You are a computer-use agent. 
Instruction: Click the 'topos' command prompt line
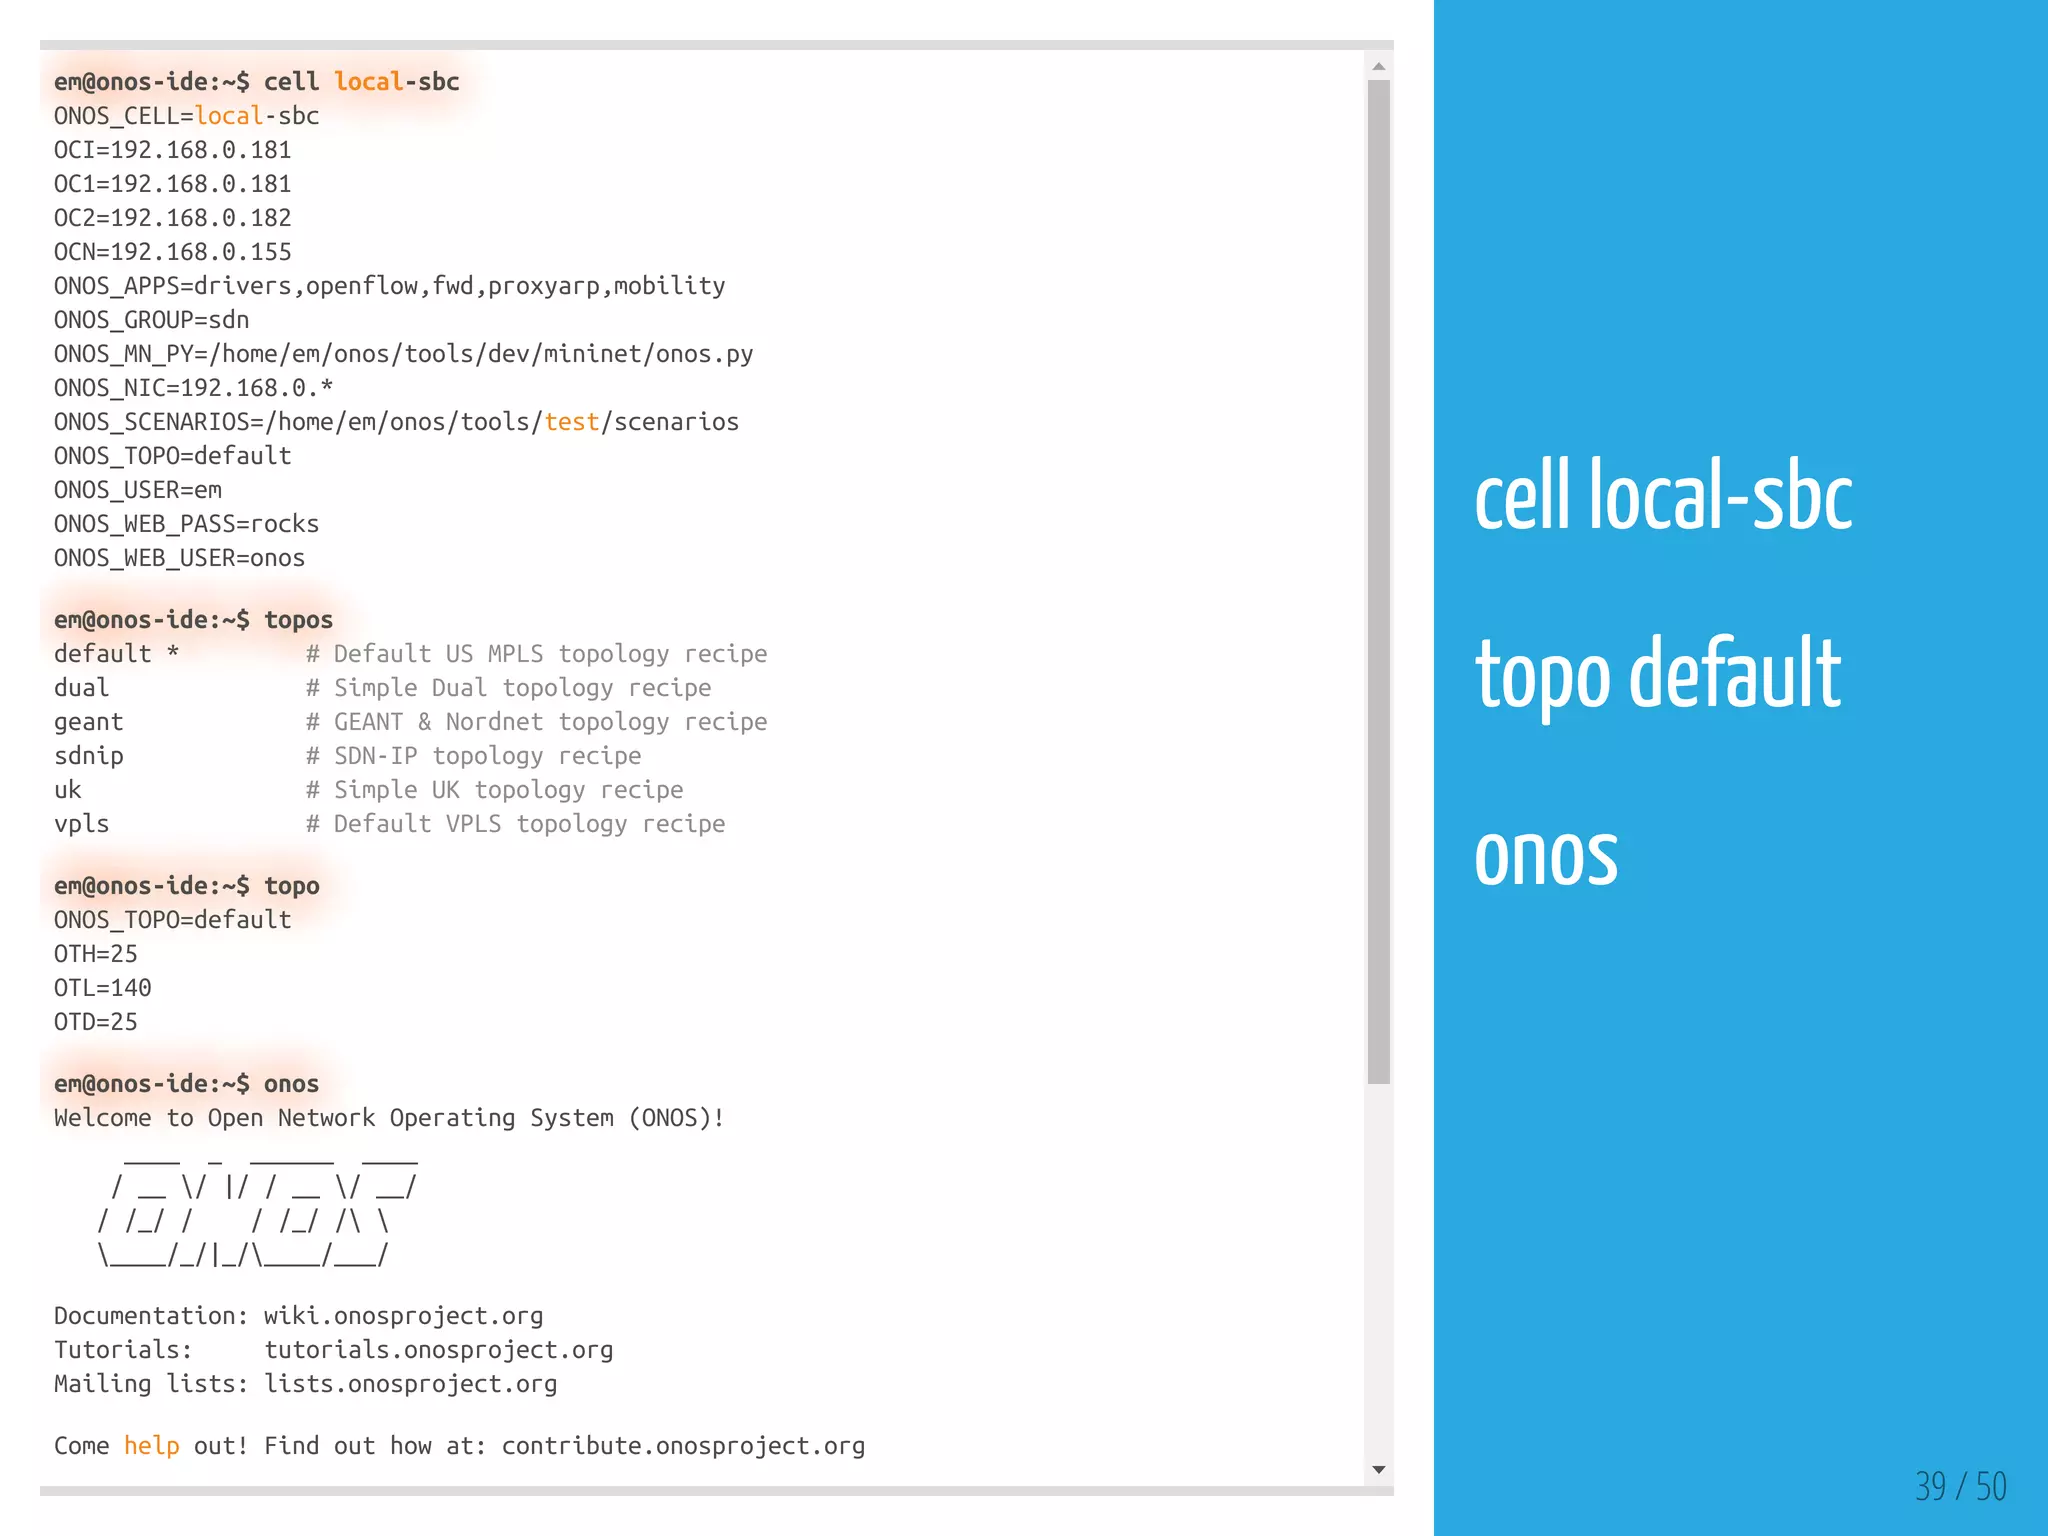click(193, 620)
